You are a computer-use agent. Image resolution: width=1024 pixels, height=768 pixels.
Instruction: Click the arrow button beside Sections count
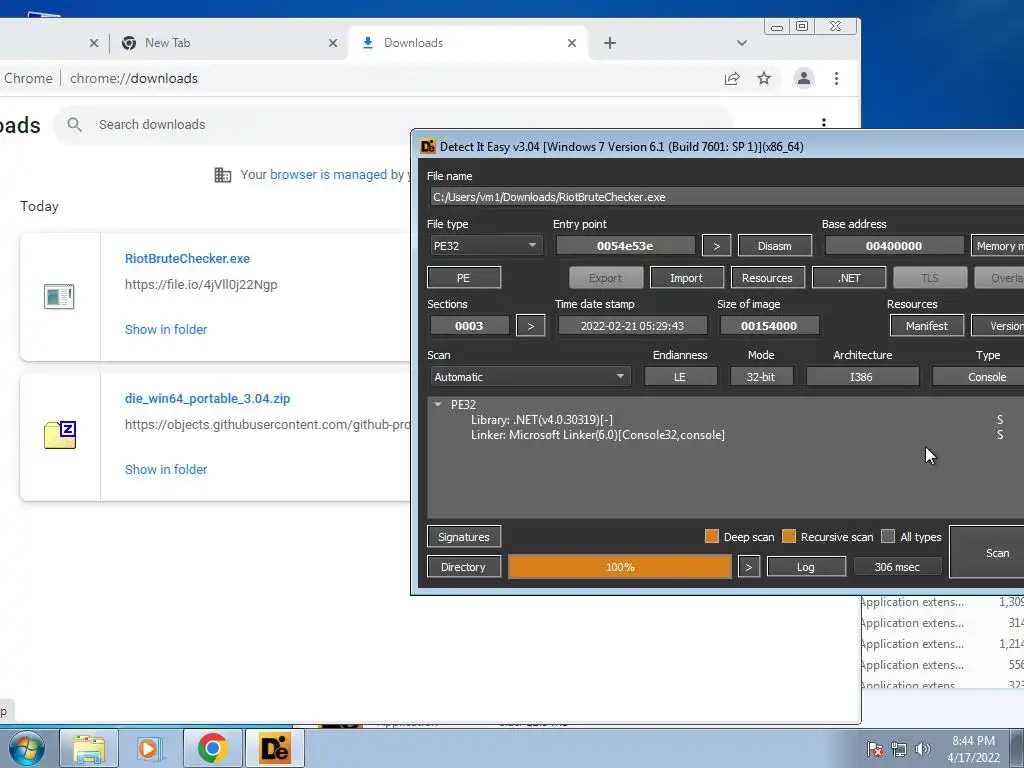pyautogui.click(x=530, y=326)
